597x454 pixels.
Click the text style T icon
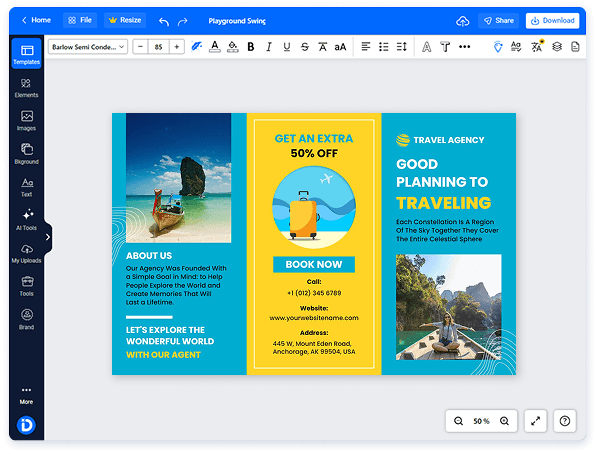pos(445,46)
